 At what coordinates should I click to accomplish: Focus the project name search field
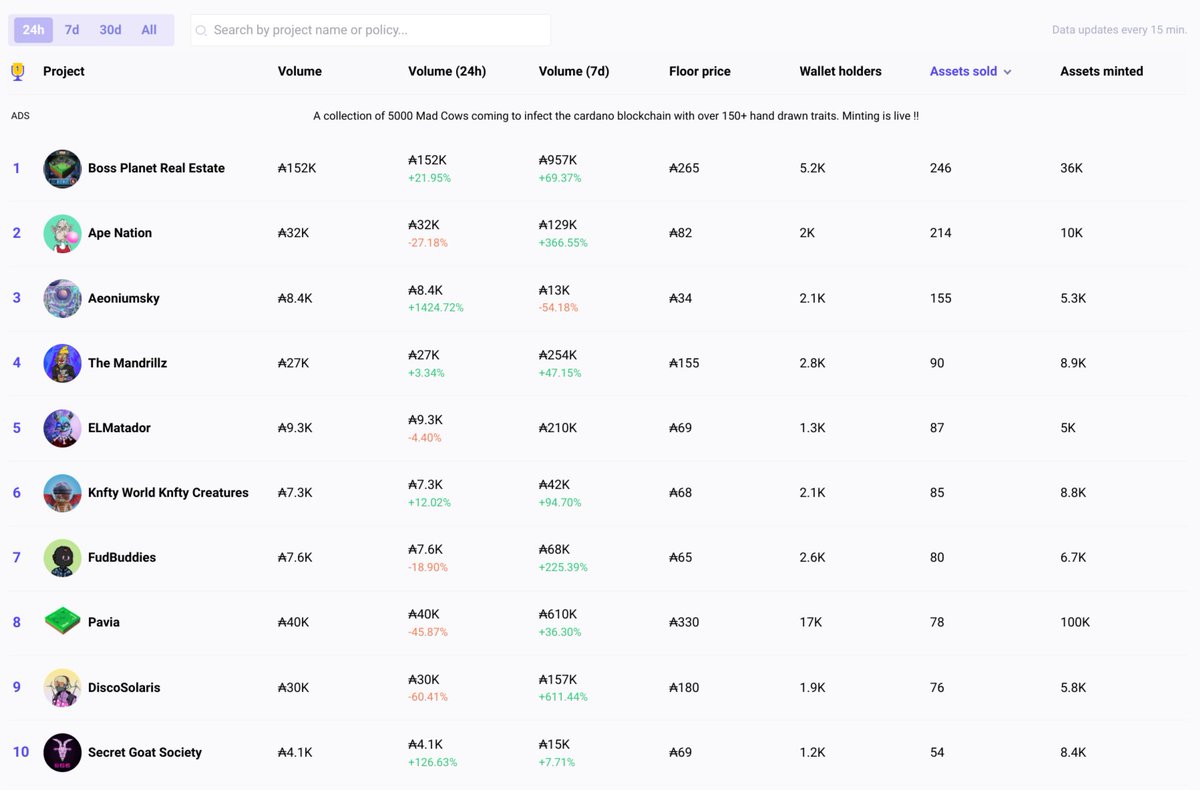pos(370,30)
